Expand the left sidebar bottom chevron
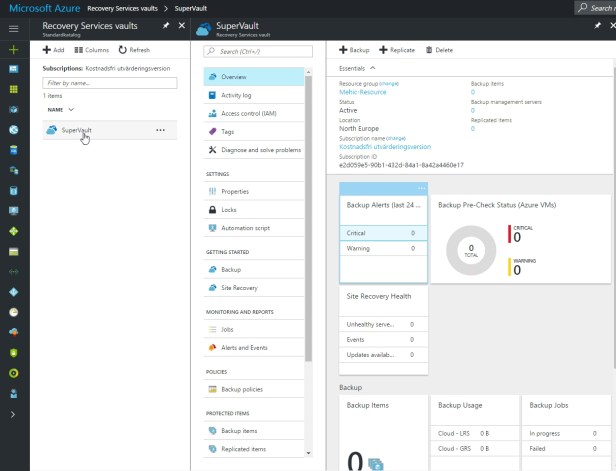 (x=14, y=413)
